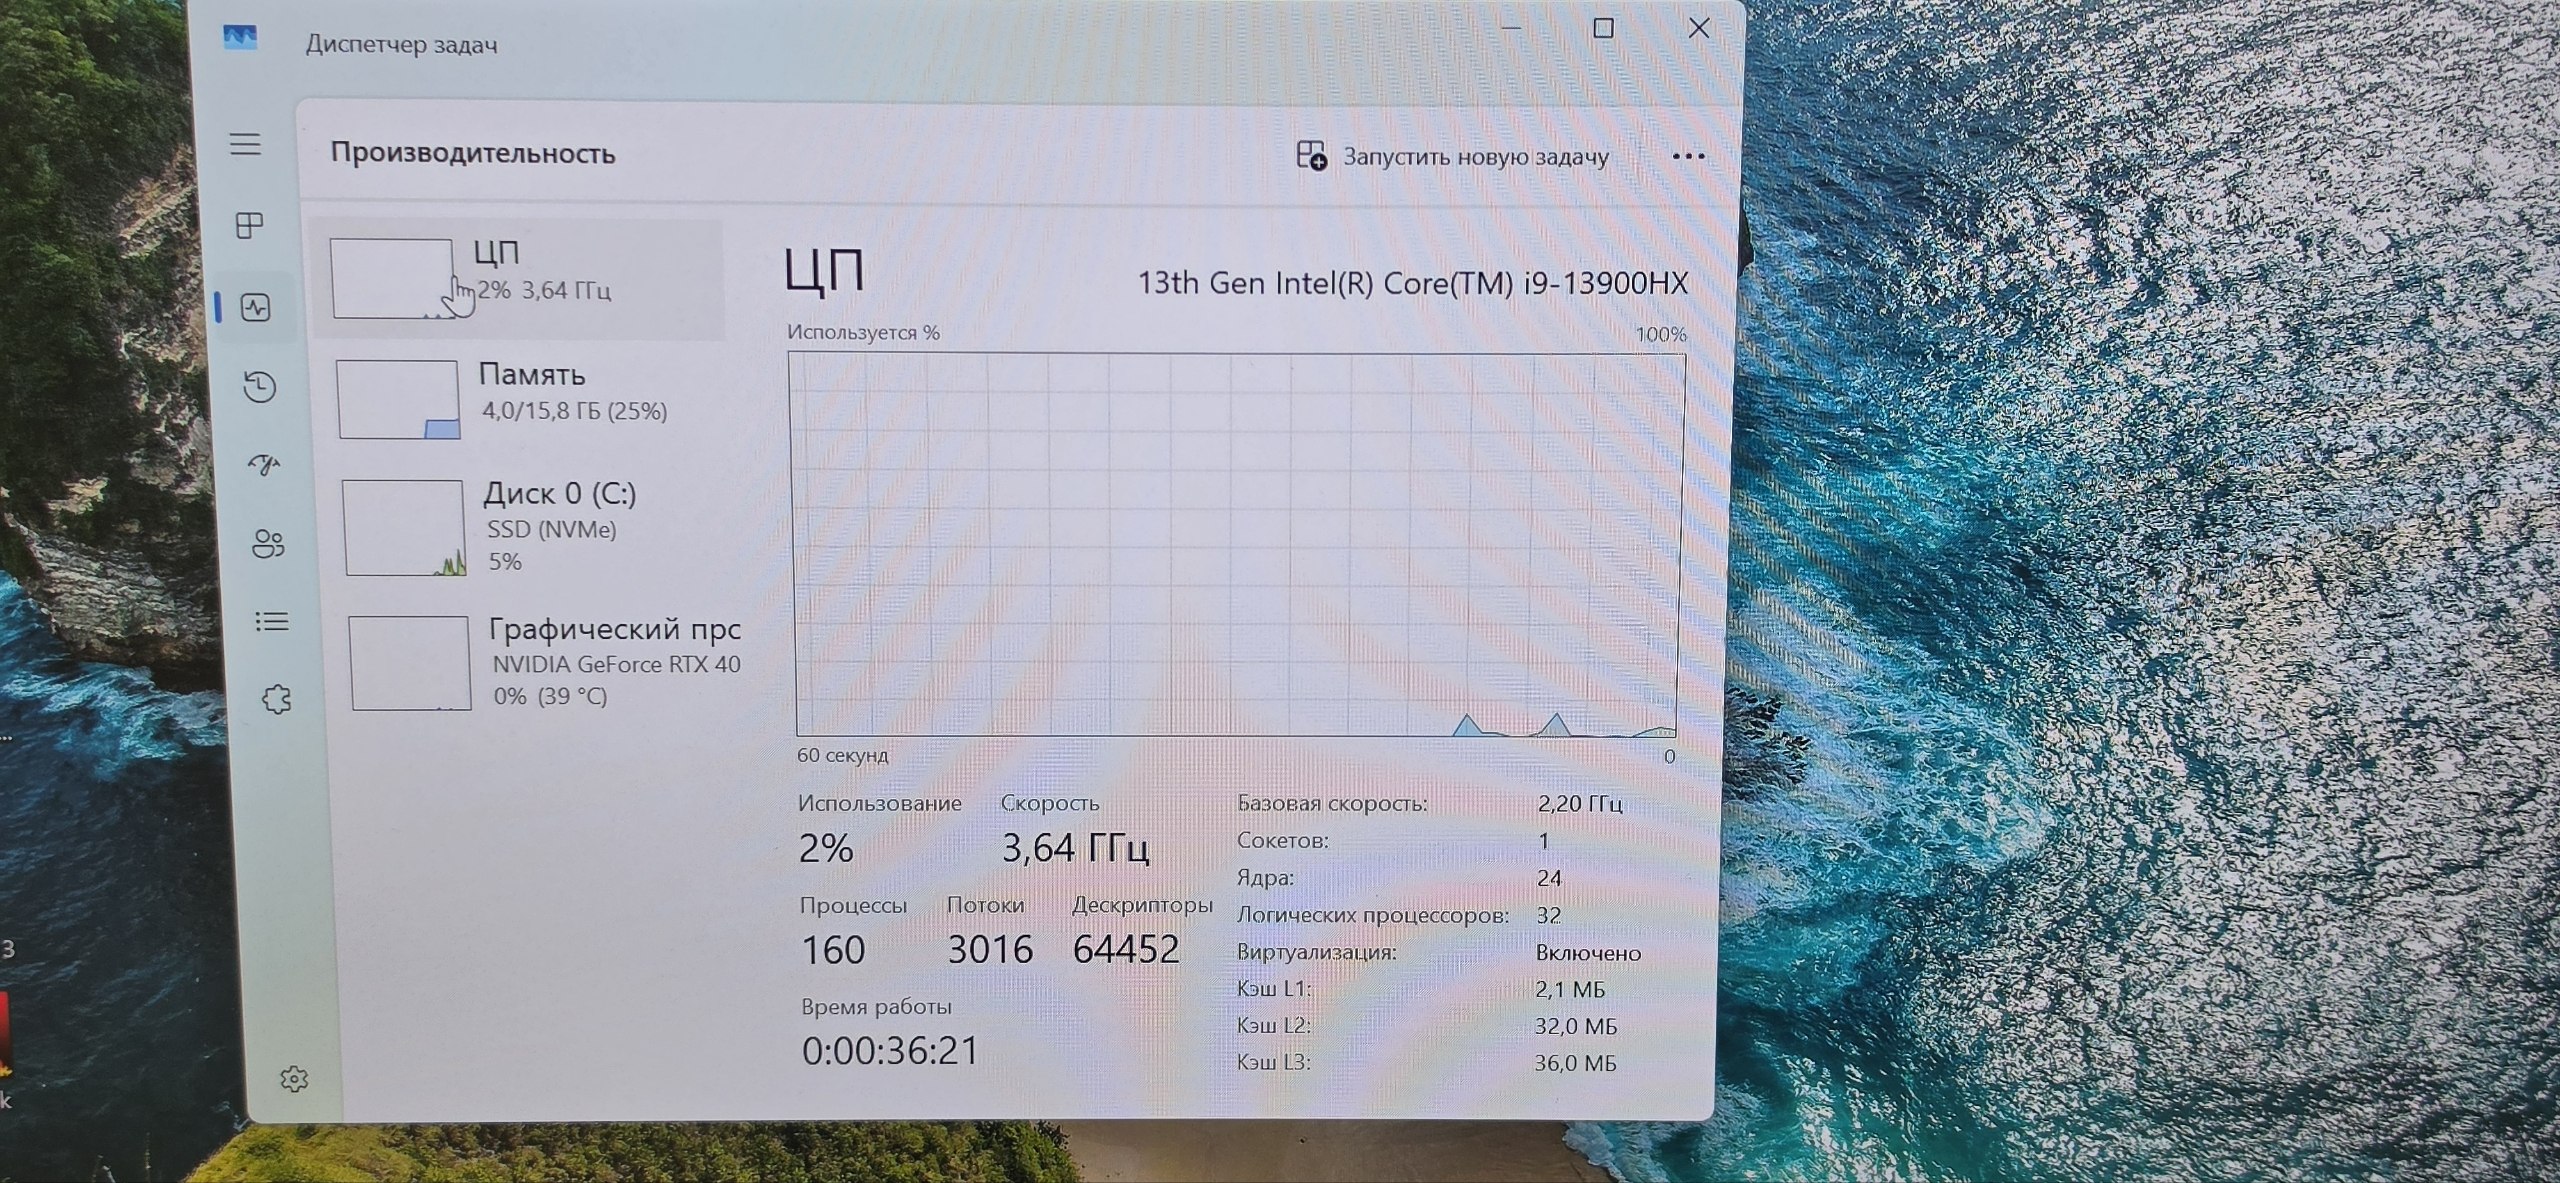Open the App history page icon
Screen dimensions: 2560x1183
click(260, 386)
